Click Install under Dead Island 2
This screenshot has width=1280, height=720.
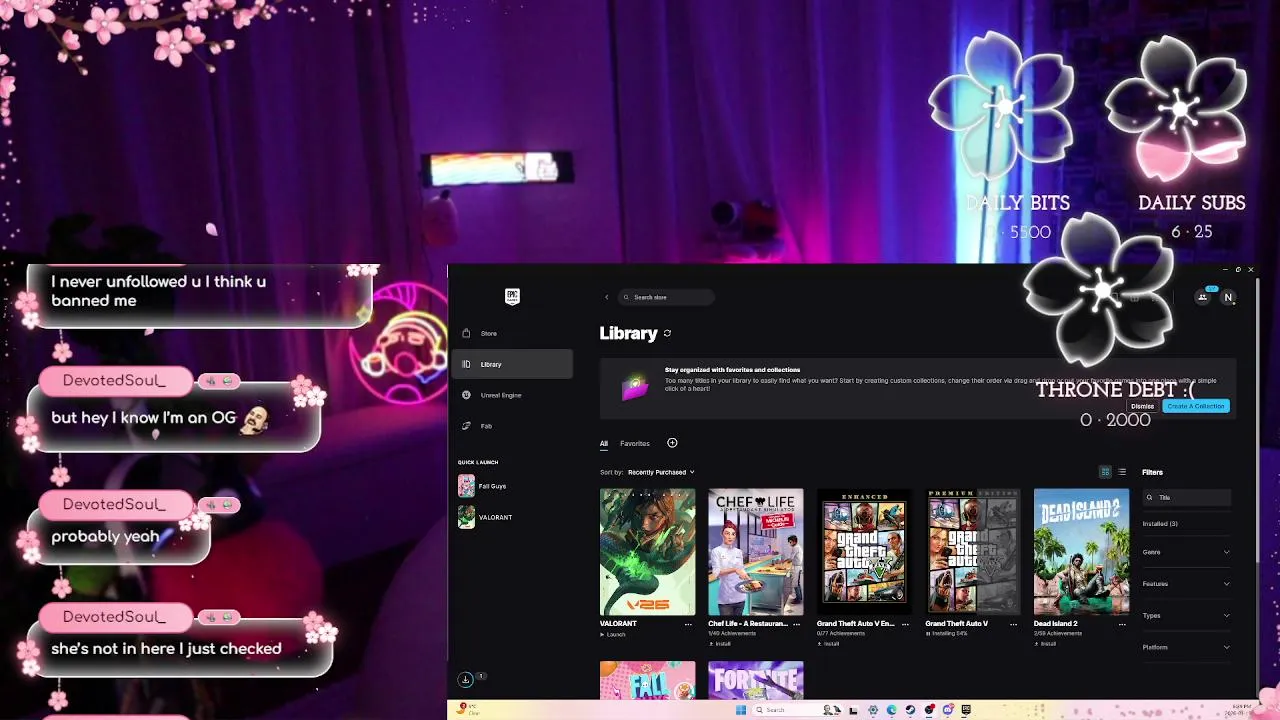pyautogui.click(x=1046, y=644)
